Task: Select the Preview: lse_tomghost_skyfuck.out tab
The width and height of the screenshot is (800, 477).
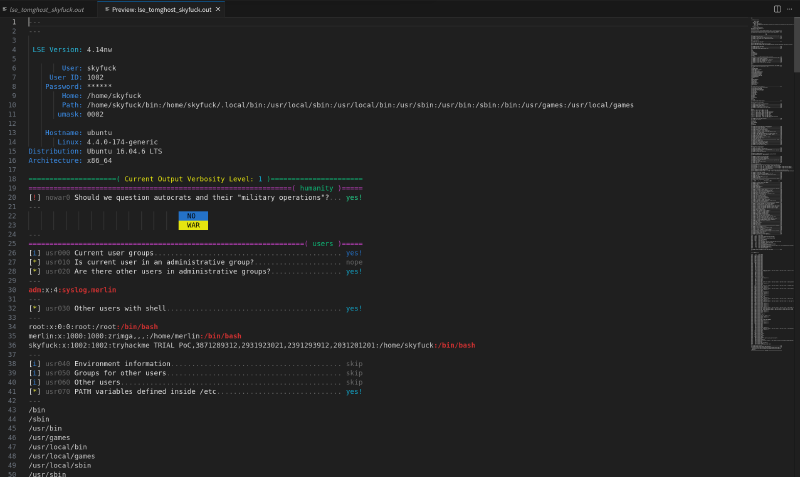Action: pyautogui.click(x=162, y=8)
